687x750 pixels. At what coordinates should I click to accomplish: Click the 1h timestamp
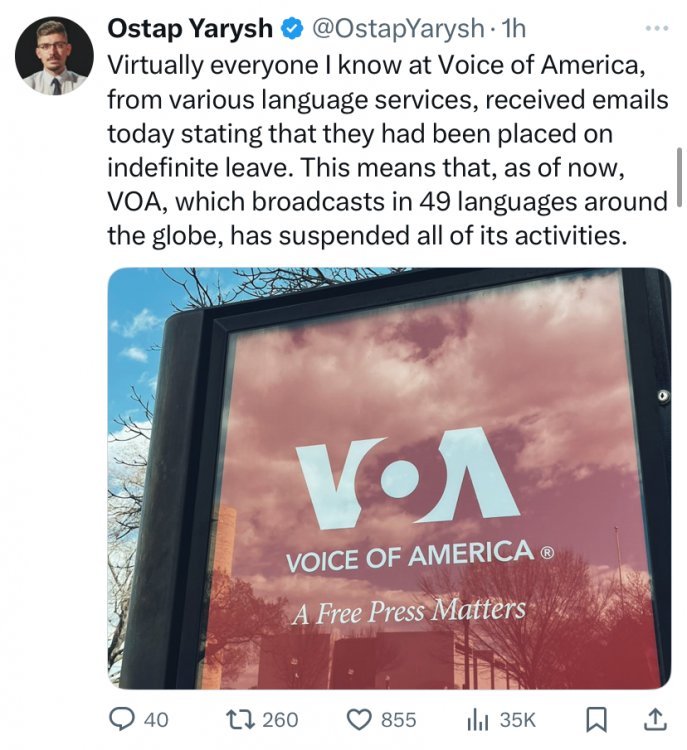(x=512, y=30)
